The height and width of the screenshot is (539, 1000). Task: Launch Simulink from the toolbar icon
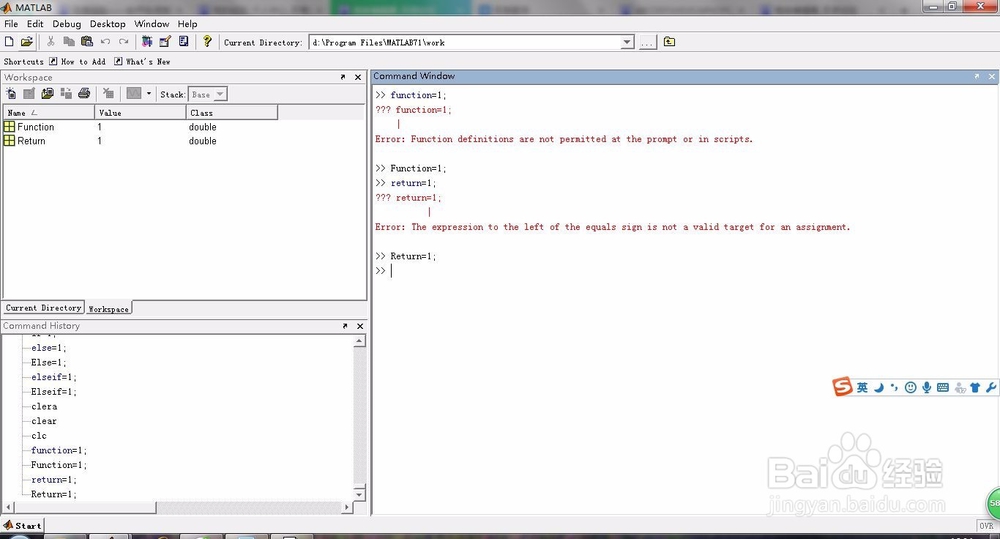pyautogui.click(x=147, y=42)
